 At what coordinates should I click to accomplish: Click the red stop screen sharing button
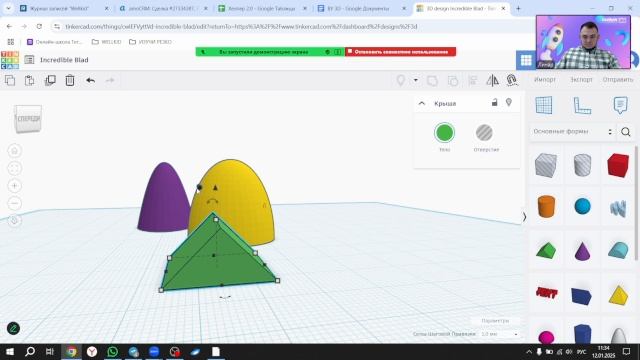400,52
